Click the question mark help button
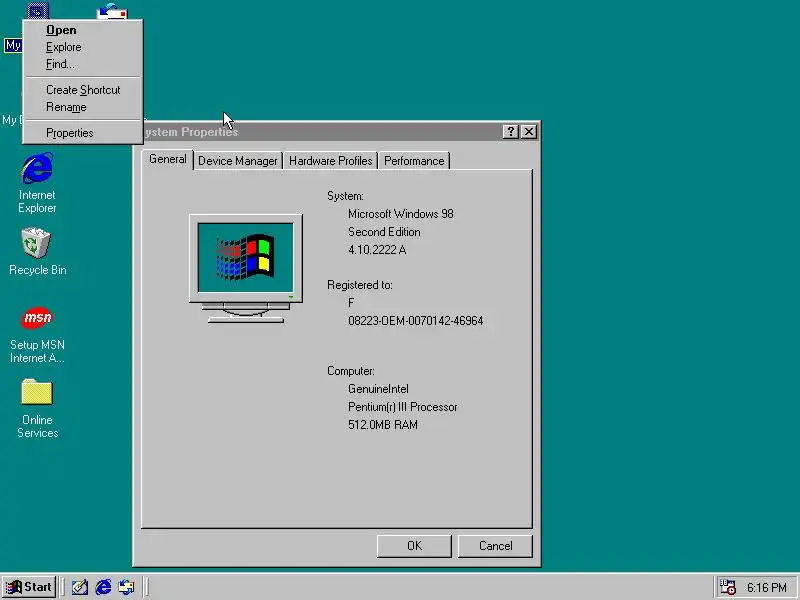The width and height of the screenshot is (800, 600). [510, 132]
